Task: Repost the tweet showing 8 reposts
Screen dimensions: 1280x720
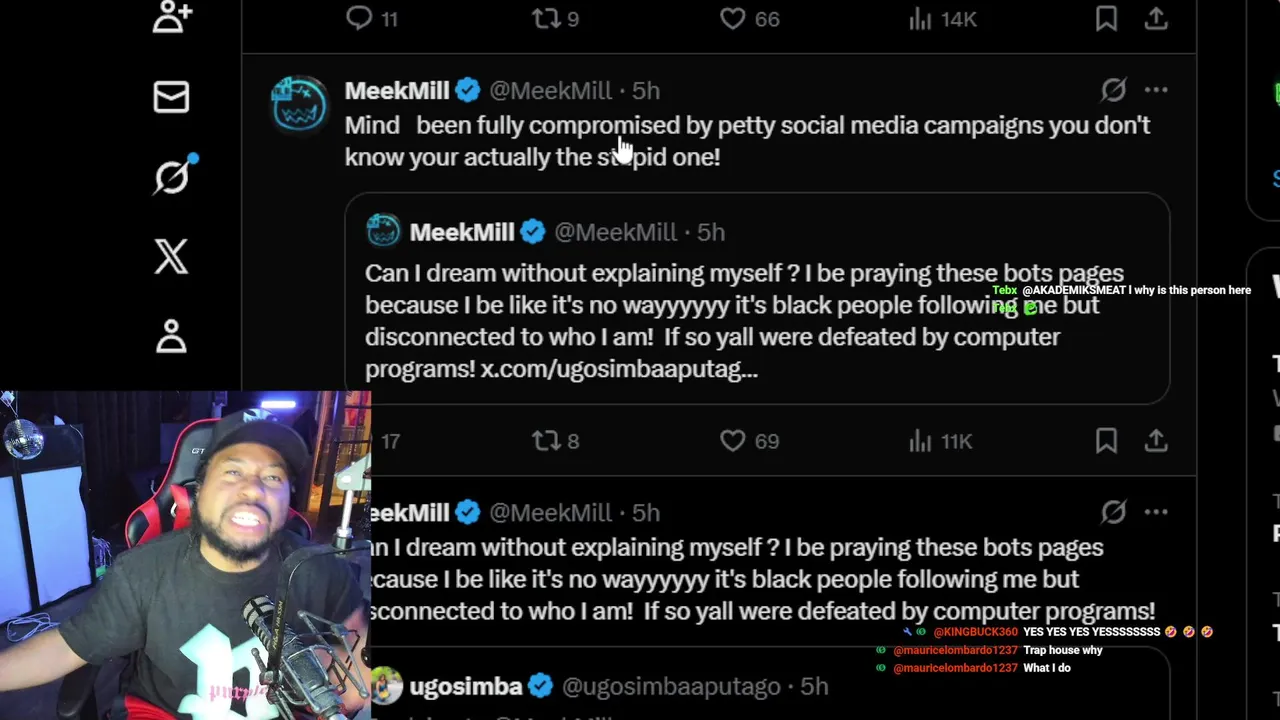Action: click(x=546, y=441)
